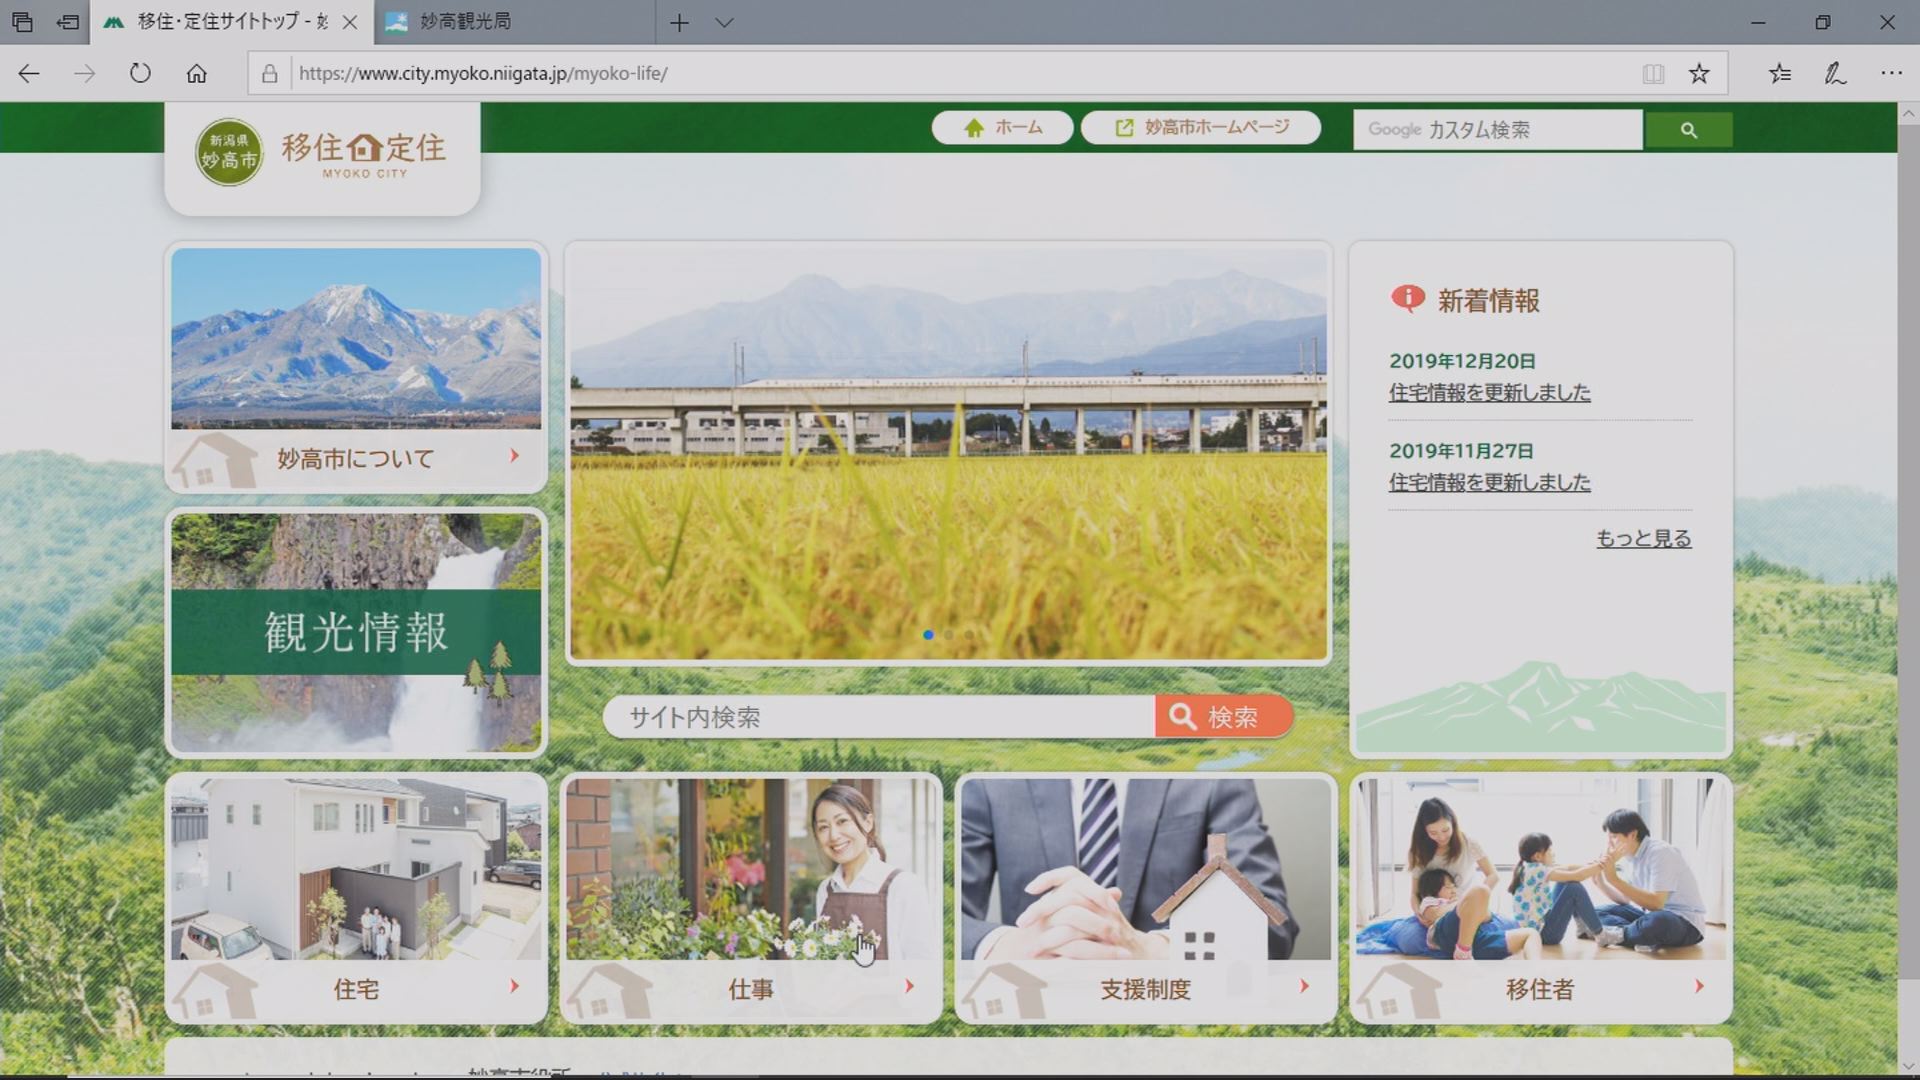
Task: Open 妙高市ホームページ external link button
Action: click(x=1201, y=128)
